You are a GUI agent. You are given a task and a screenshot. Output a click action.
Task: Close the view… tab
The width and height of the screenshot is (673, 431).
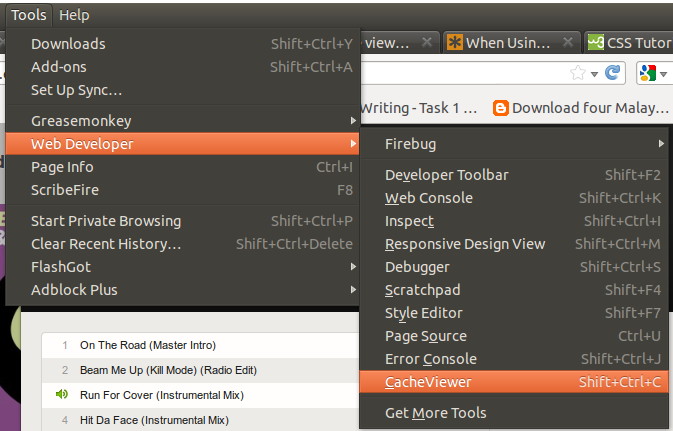[427, 42]
